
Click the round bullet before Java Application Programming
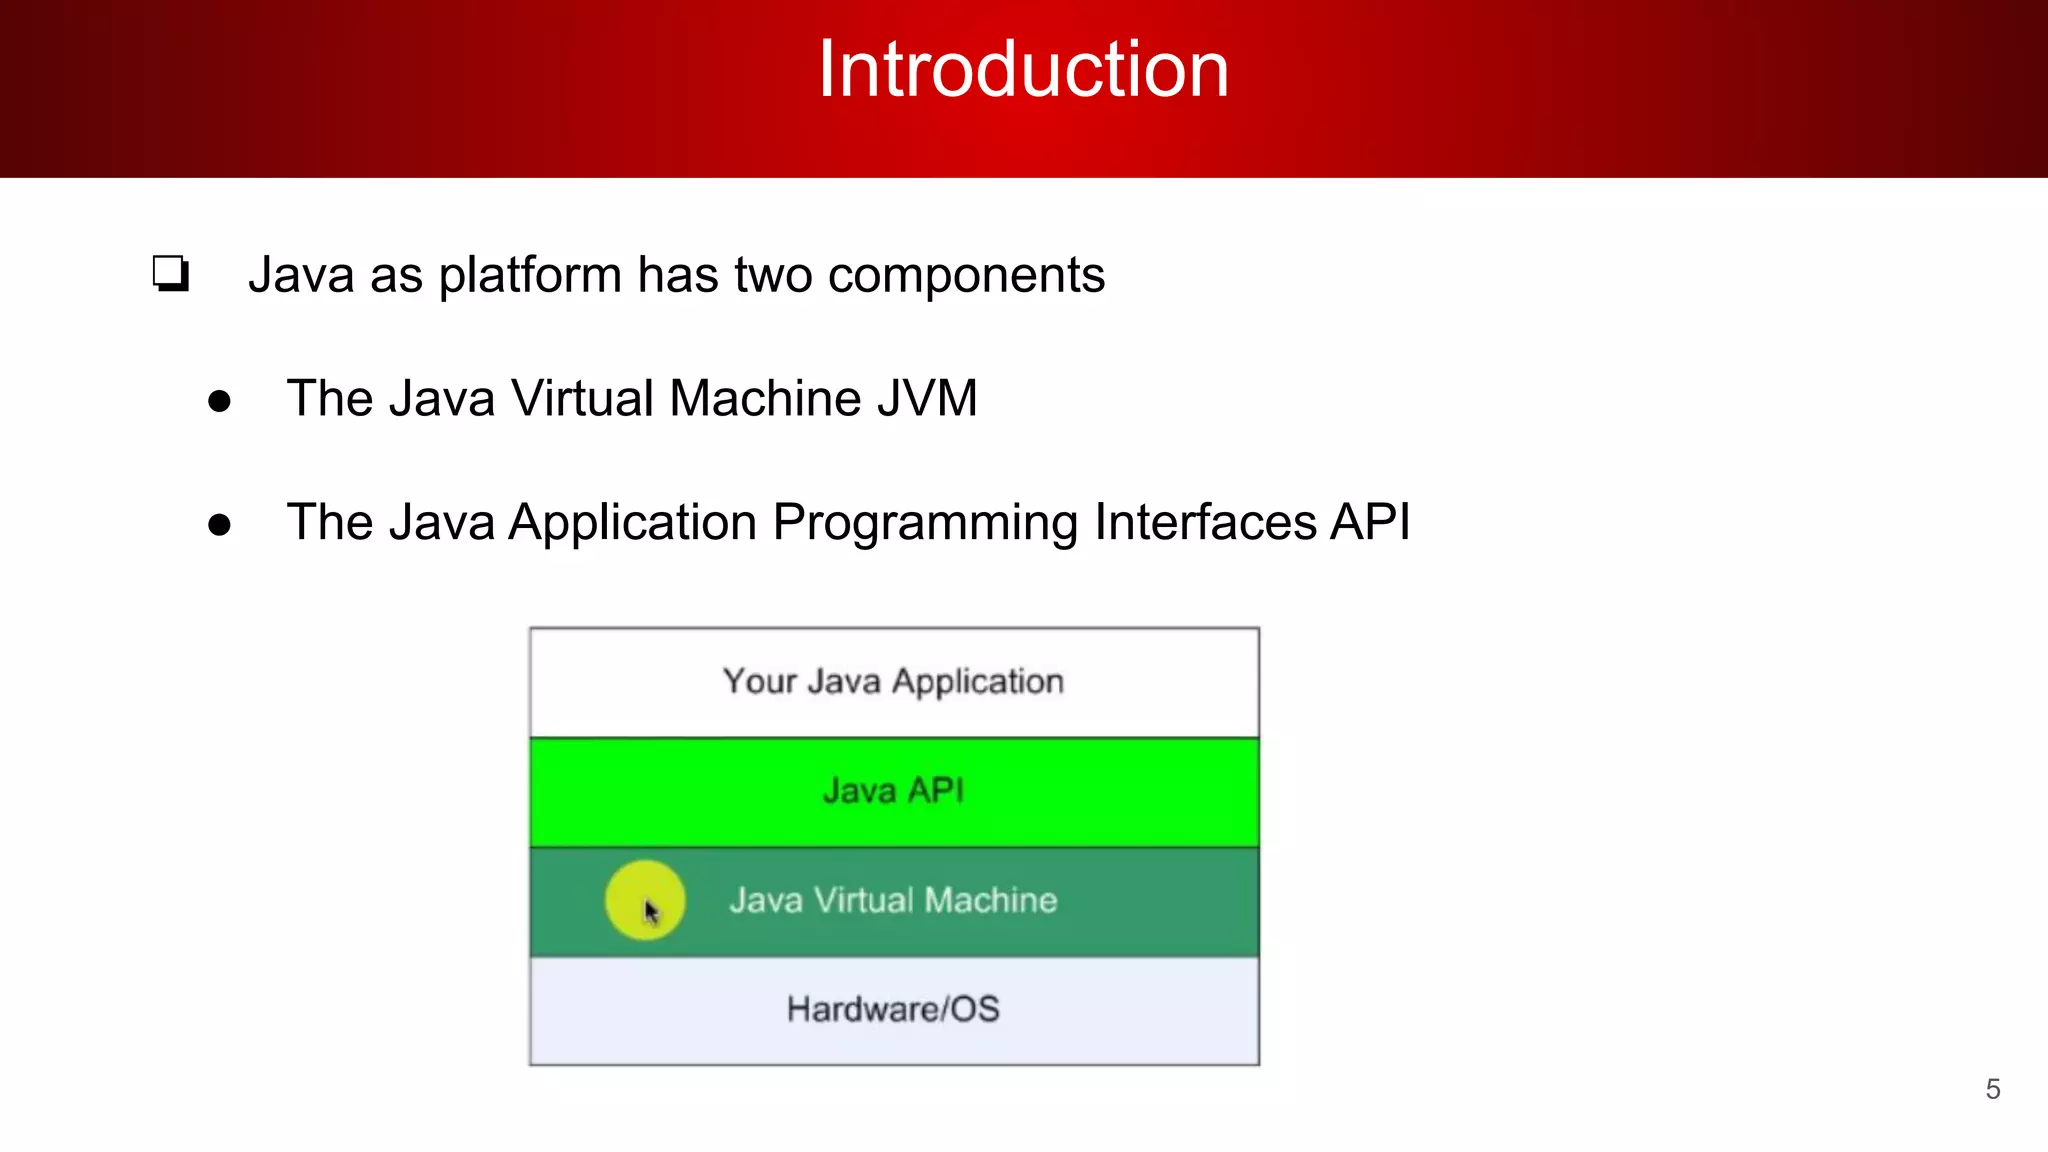(x=219, y=525)
